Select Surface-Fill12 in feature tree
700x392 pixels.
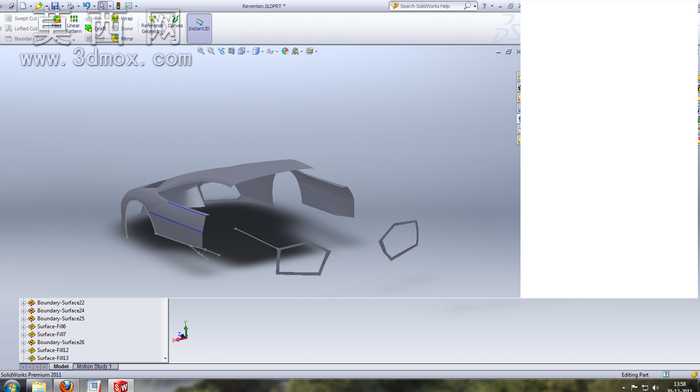pos(53,350)
